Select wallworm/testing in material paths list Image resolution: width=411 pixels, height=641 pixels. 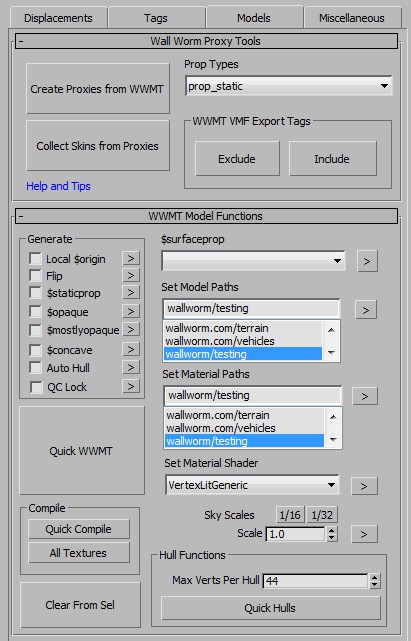(x=244, y=441)
